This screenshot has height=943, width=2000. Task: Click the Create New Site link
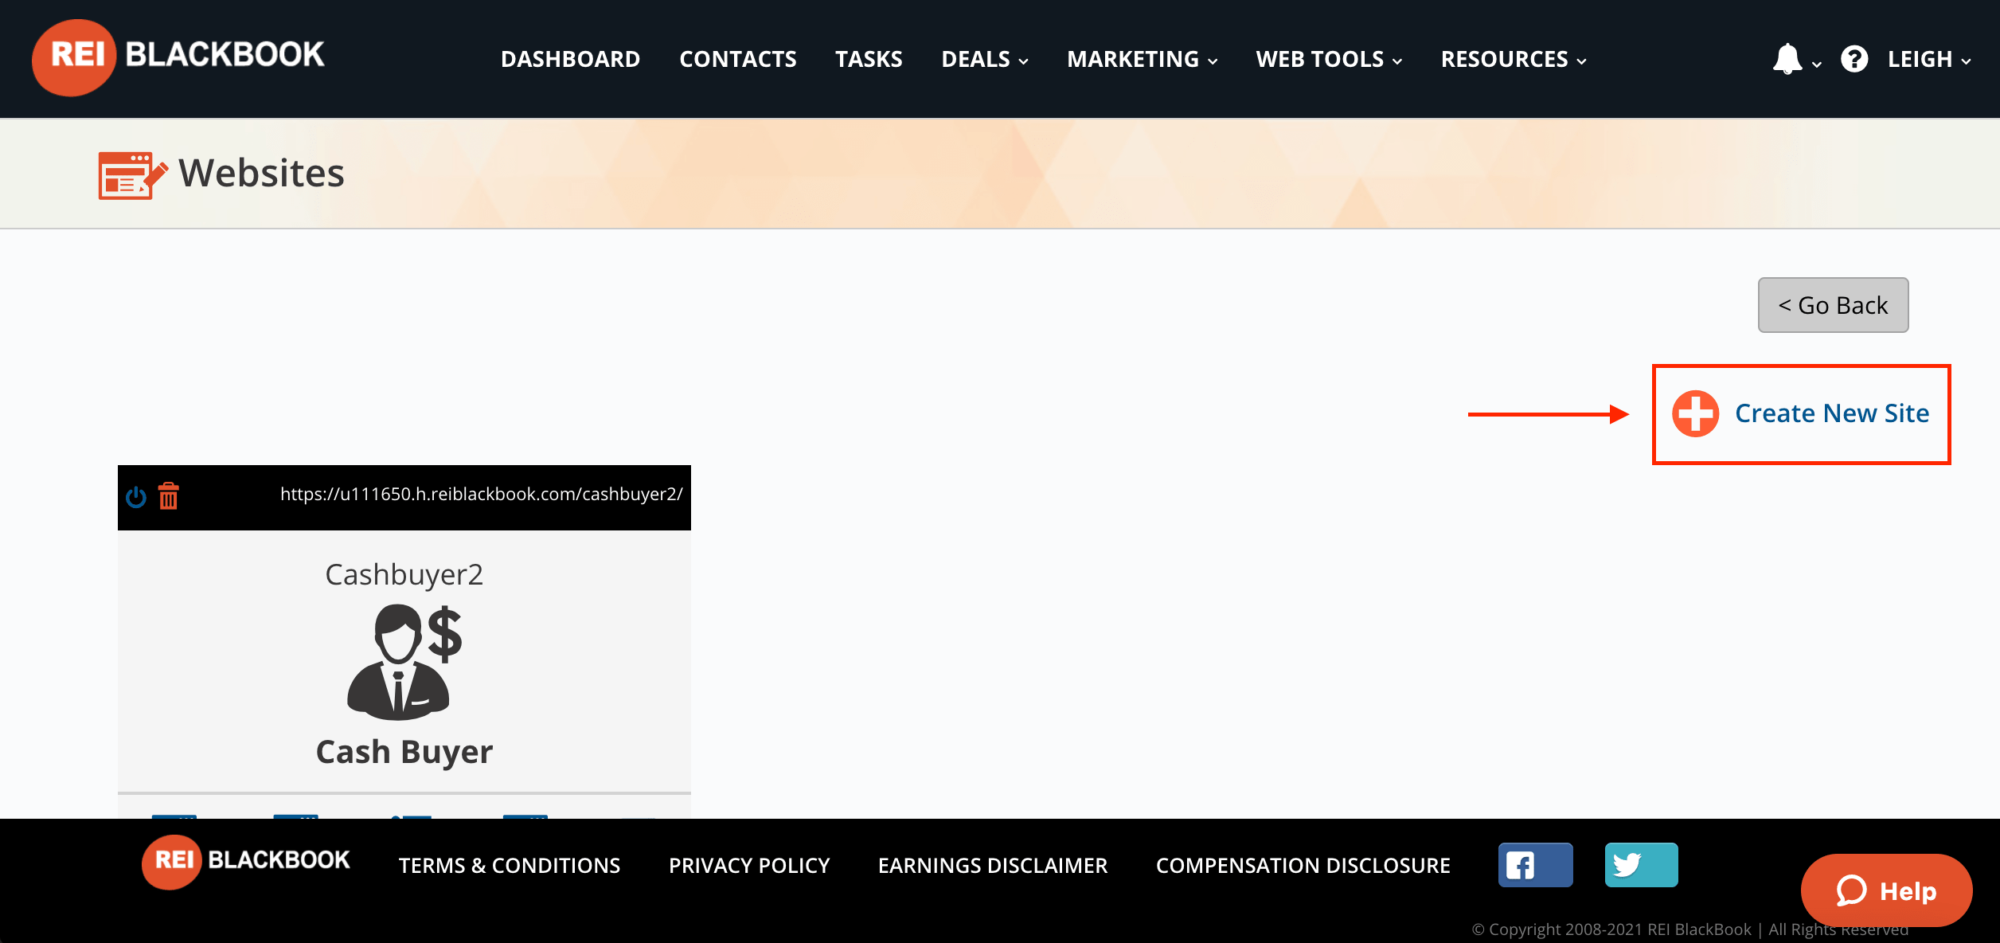tap(1832, 413)
